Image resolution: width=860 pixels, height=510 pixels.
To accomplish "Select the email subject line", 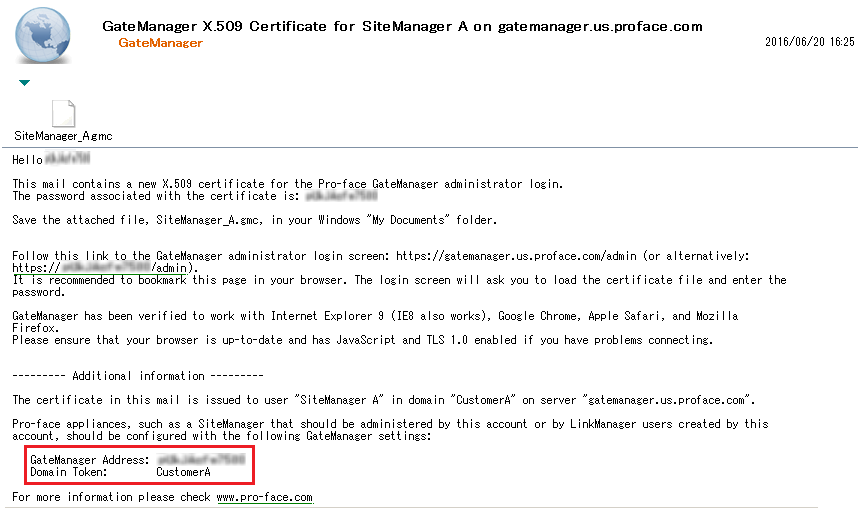I will [x=402, y=26].
